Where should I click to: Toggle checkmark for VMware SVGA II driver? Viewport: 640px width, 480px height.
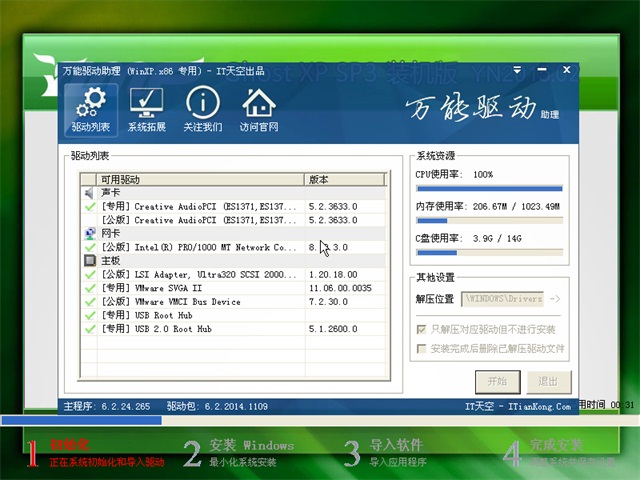click(x=90, y=287)
